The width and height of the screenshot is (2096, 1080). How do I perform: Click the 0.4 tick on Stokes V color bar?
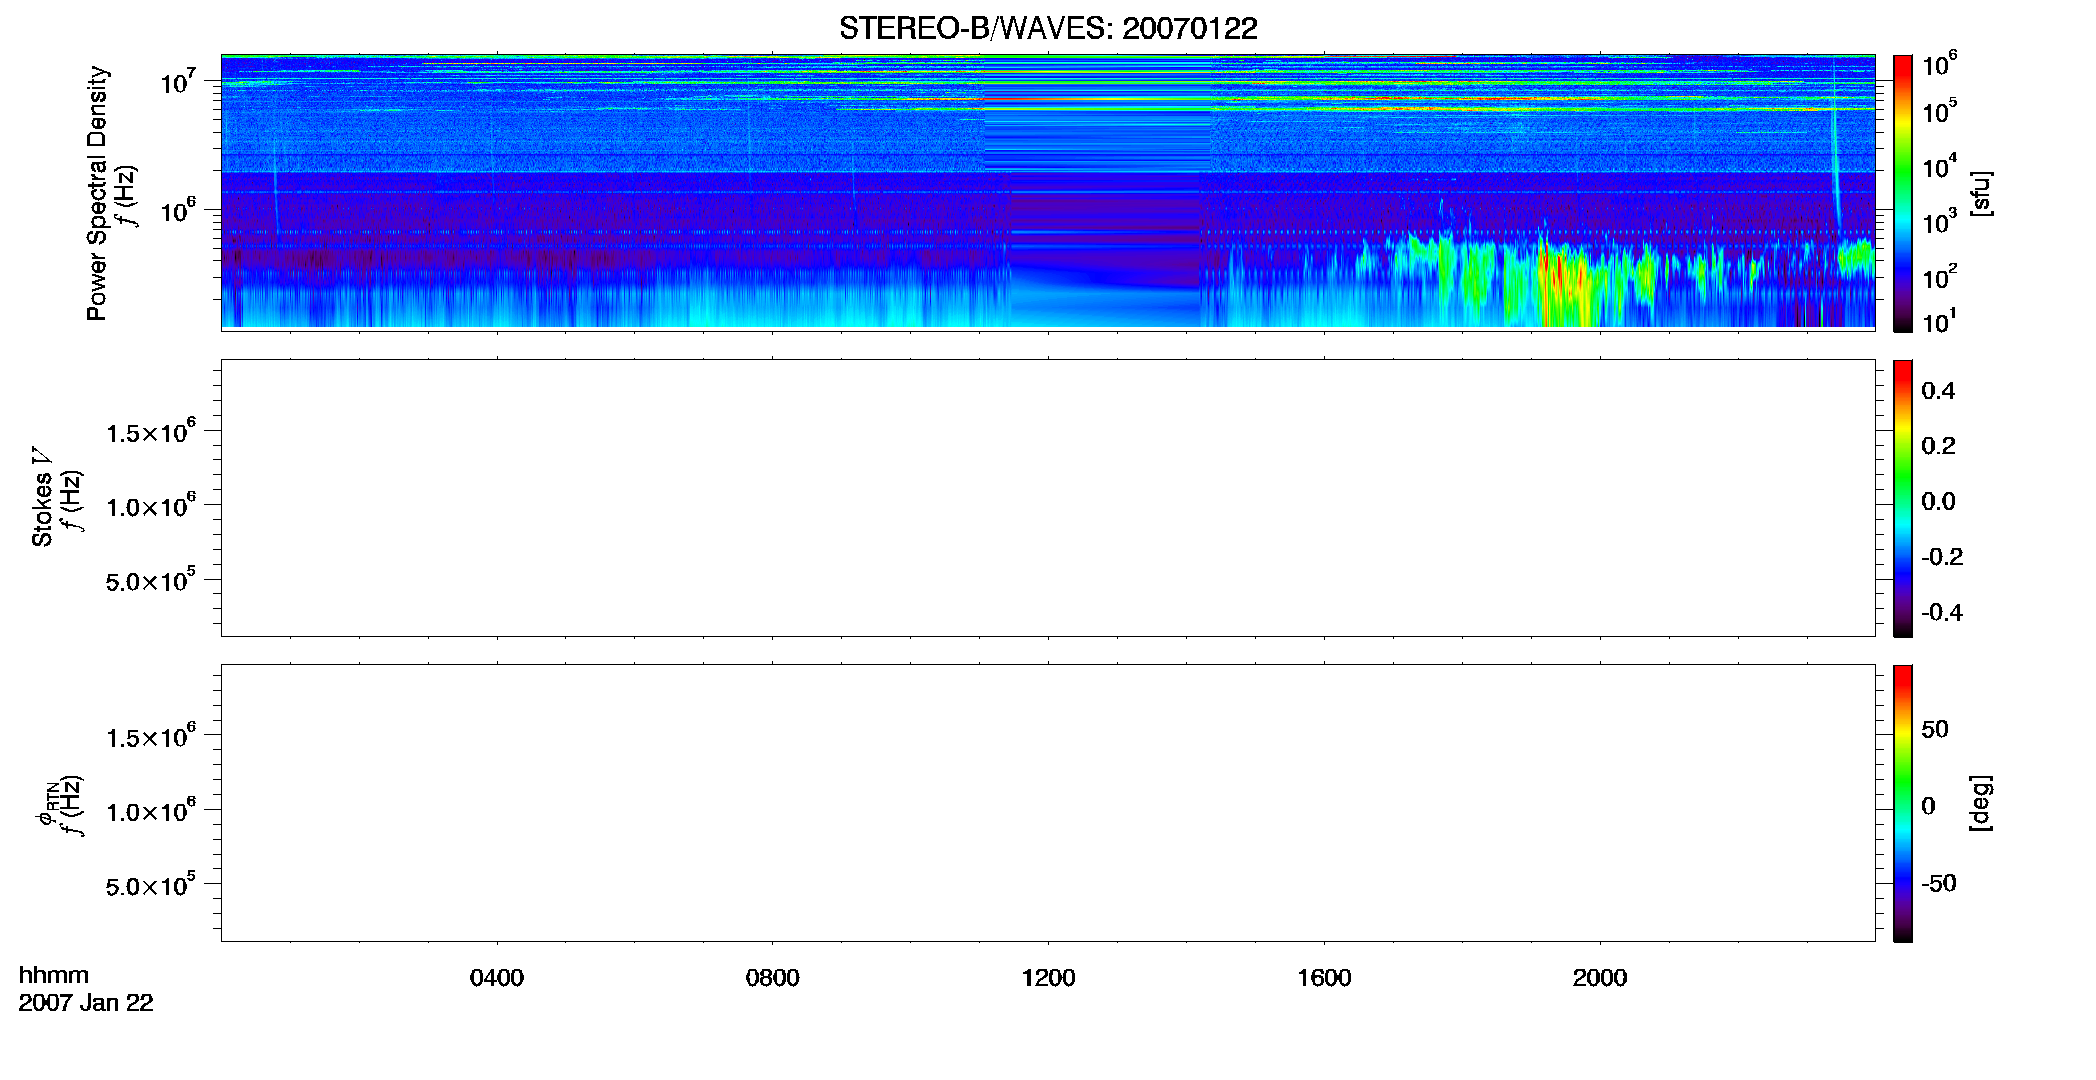(x=1938, y=391)
